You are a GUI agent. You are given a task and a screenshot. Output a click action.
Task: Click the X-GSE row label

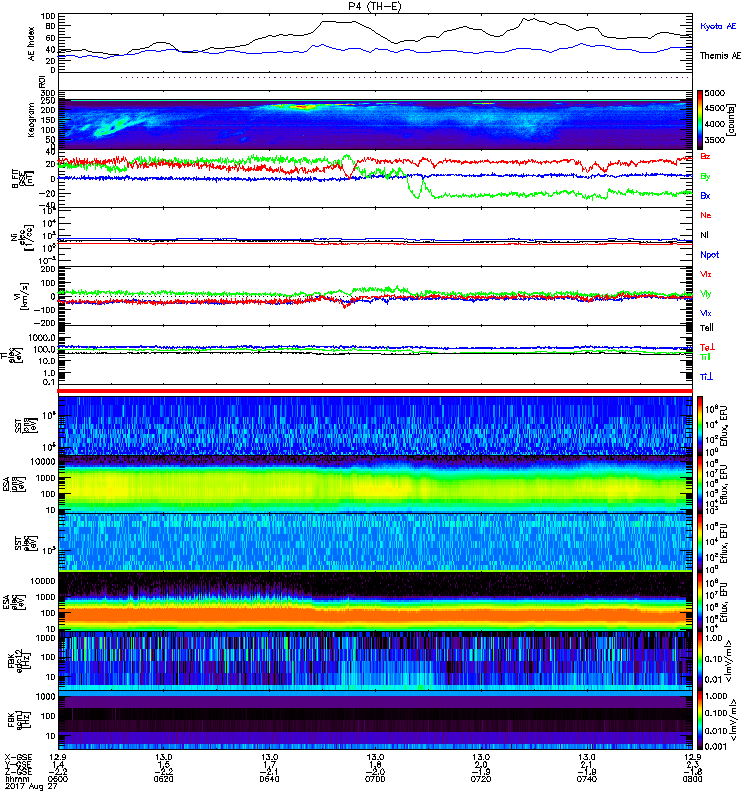tap(18, 757)
